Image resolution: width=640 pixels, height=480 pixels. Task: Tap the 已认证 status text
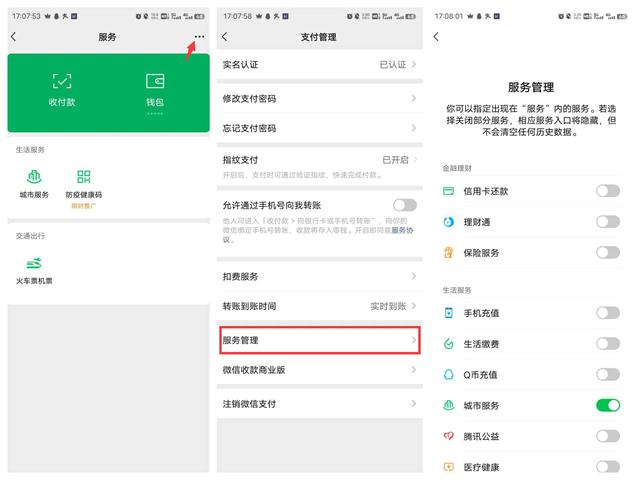tap(393, 64)
